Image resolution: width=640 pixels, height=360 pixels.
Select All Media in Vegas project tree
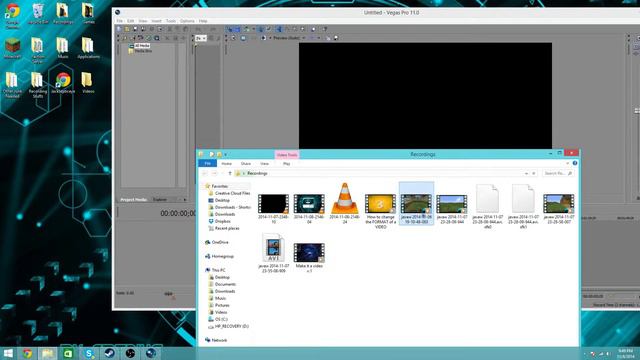(x=142, y=46)
